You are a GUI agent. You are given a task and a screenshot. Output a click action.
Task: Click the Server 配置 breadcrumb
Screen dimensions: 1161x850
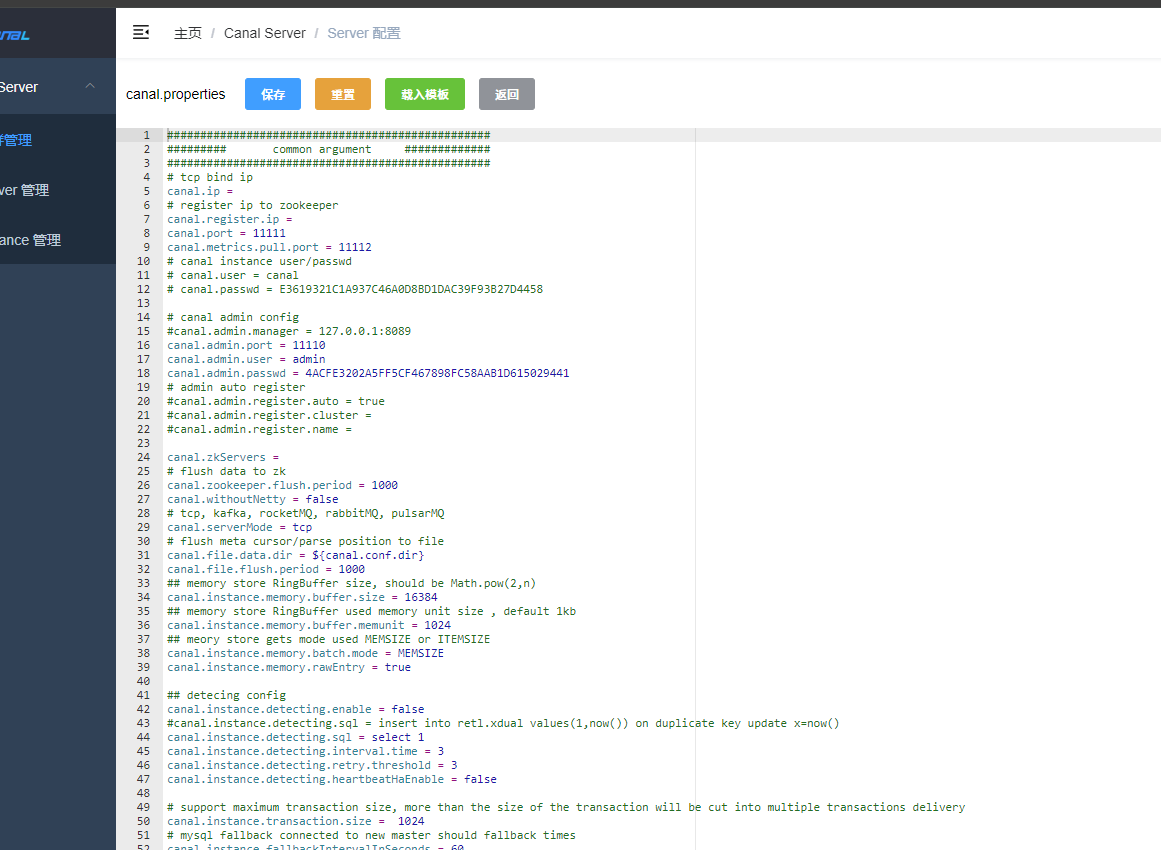[x=364, y=33]
